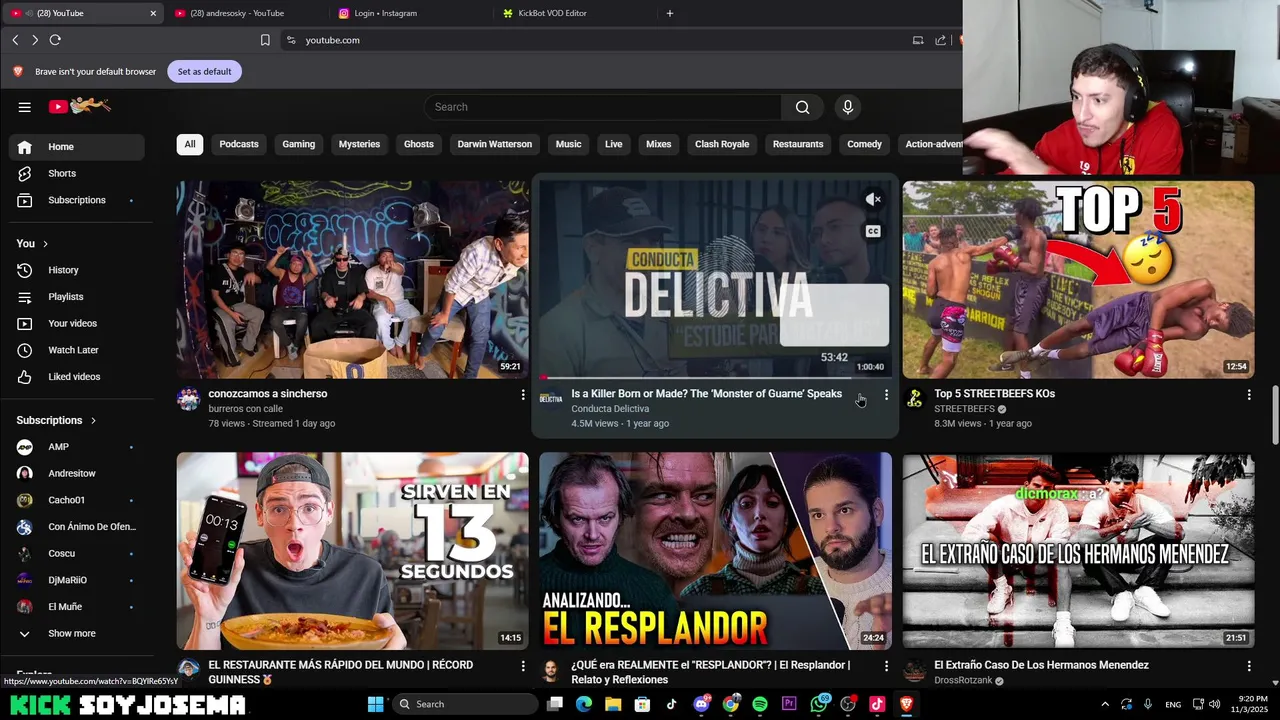The image size is (1280, 720).
Task: Open File Explorer from the taskbar
Action: [x=613, y=704]
